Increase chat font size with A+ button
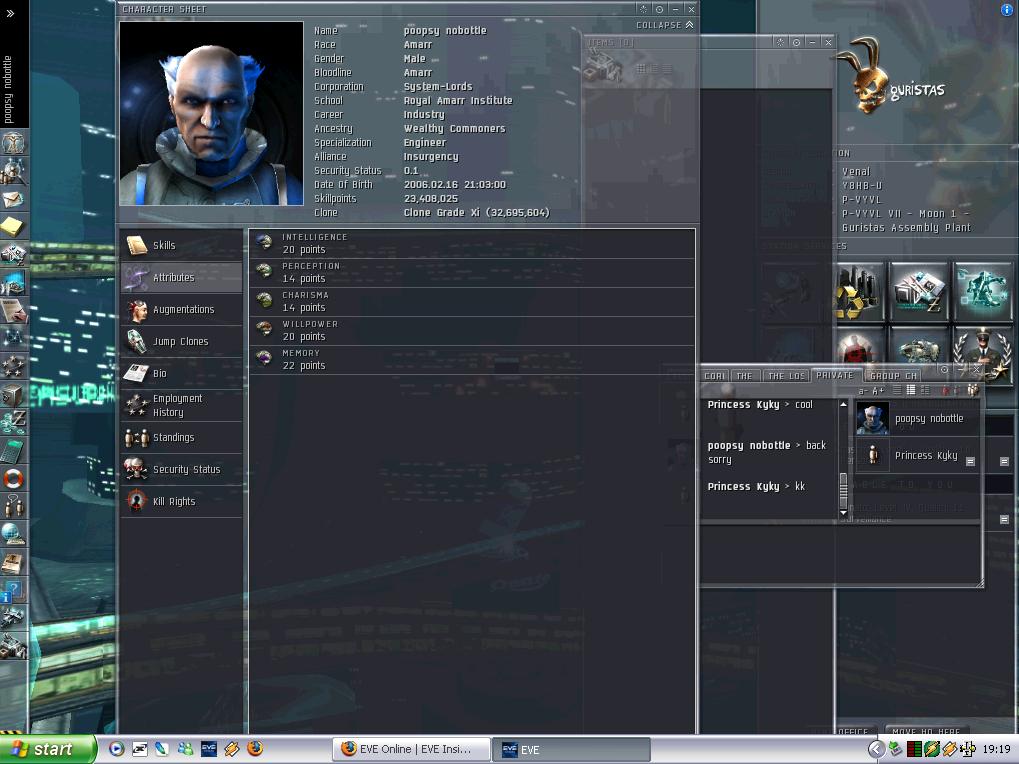1019x764 pixels. (878, 390)
